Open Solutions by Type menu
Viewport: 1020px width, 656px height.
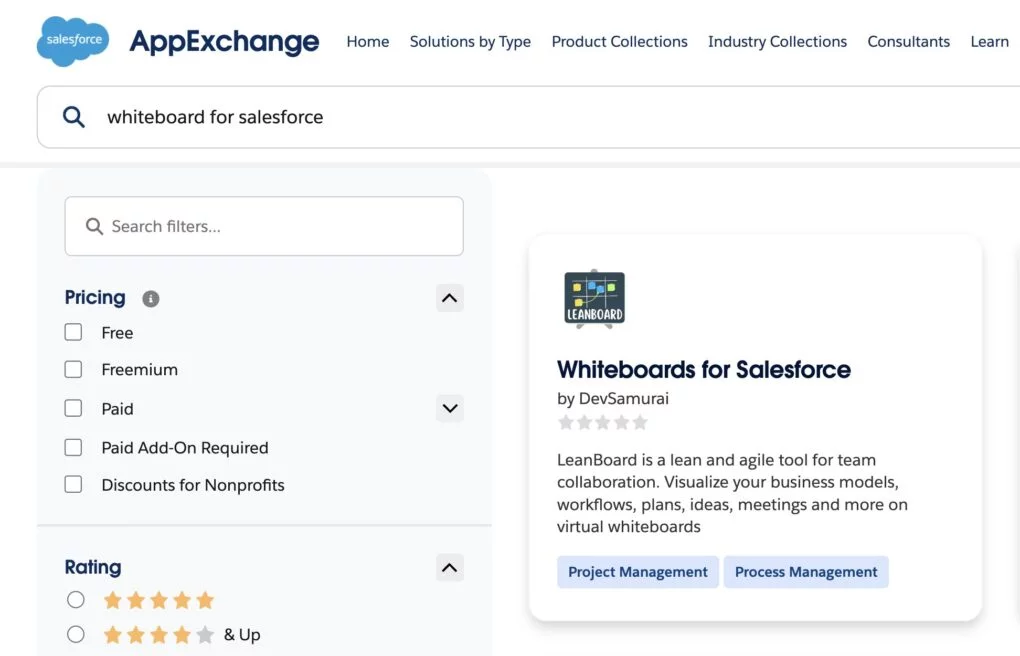coord(470,42)
